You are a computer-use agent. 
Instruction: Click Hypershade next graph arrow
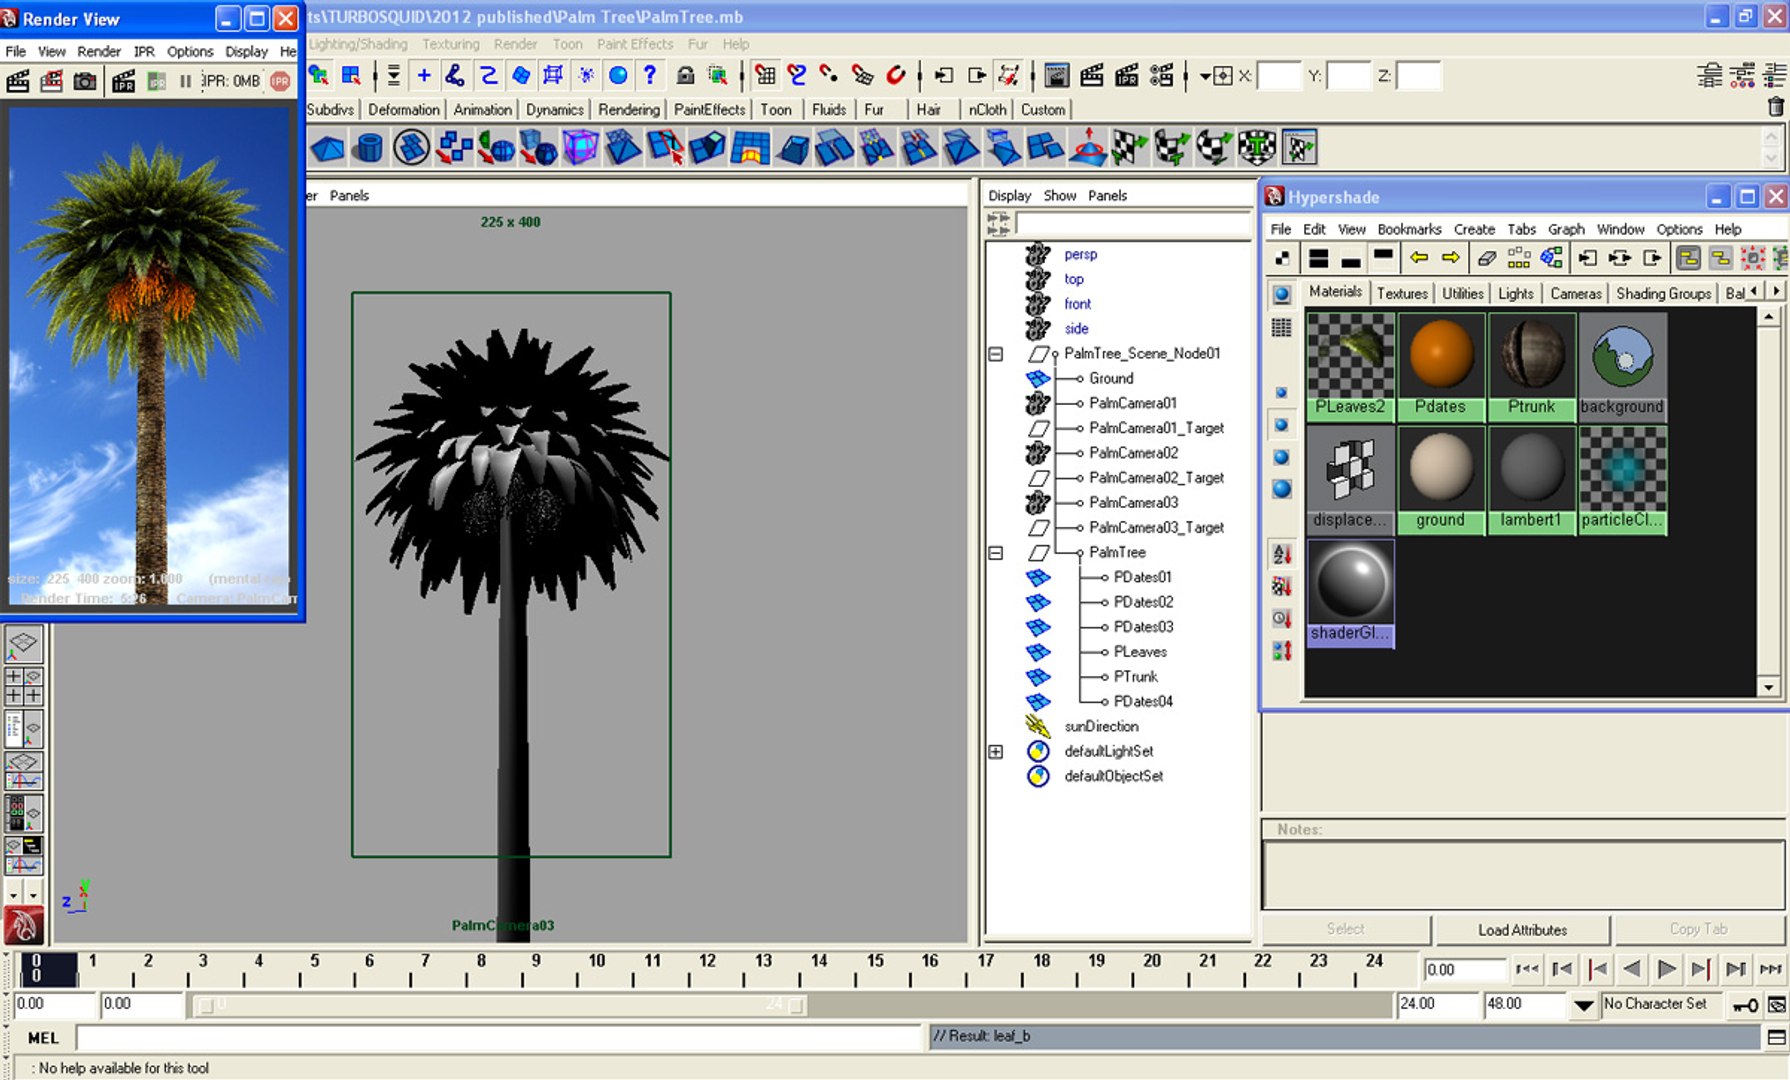tap(1451, 258)
